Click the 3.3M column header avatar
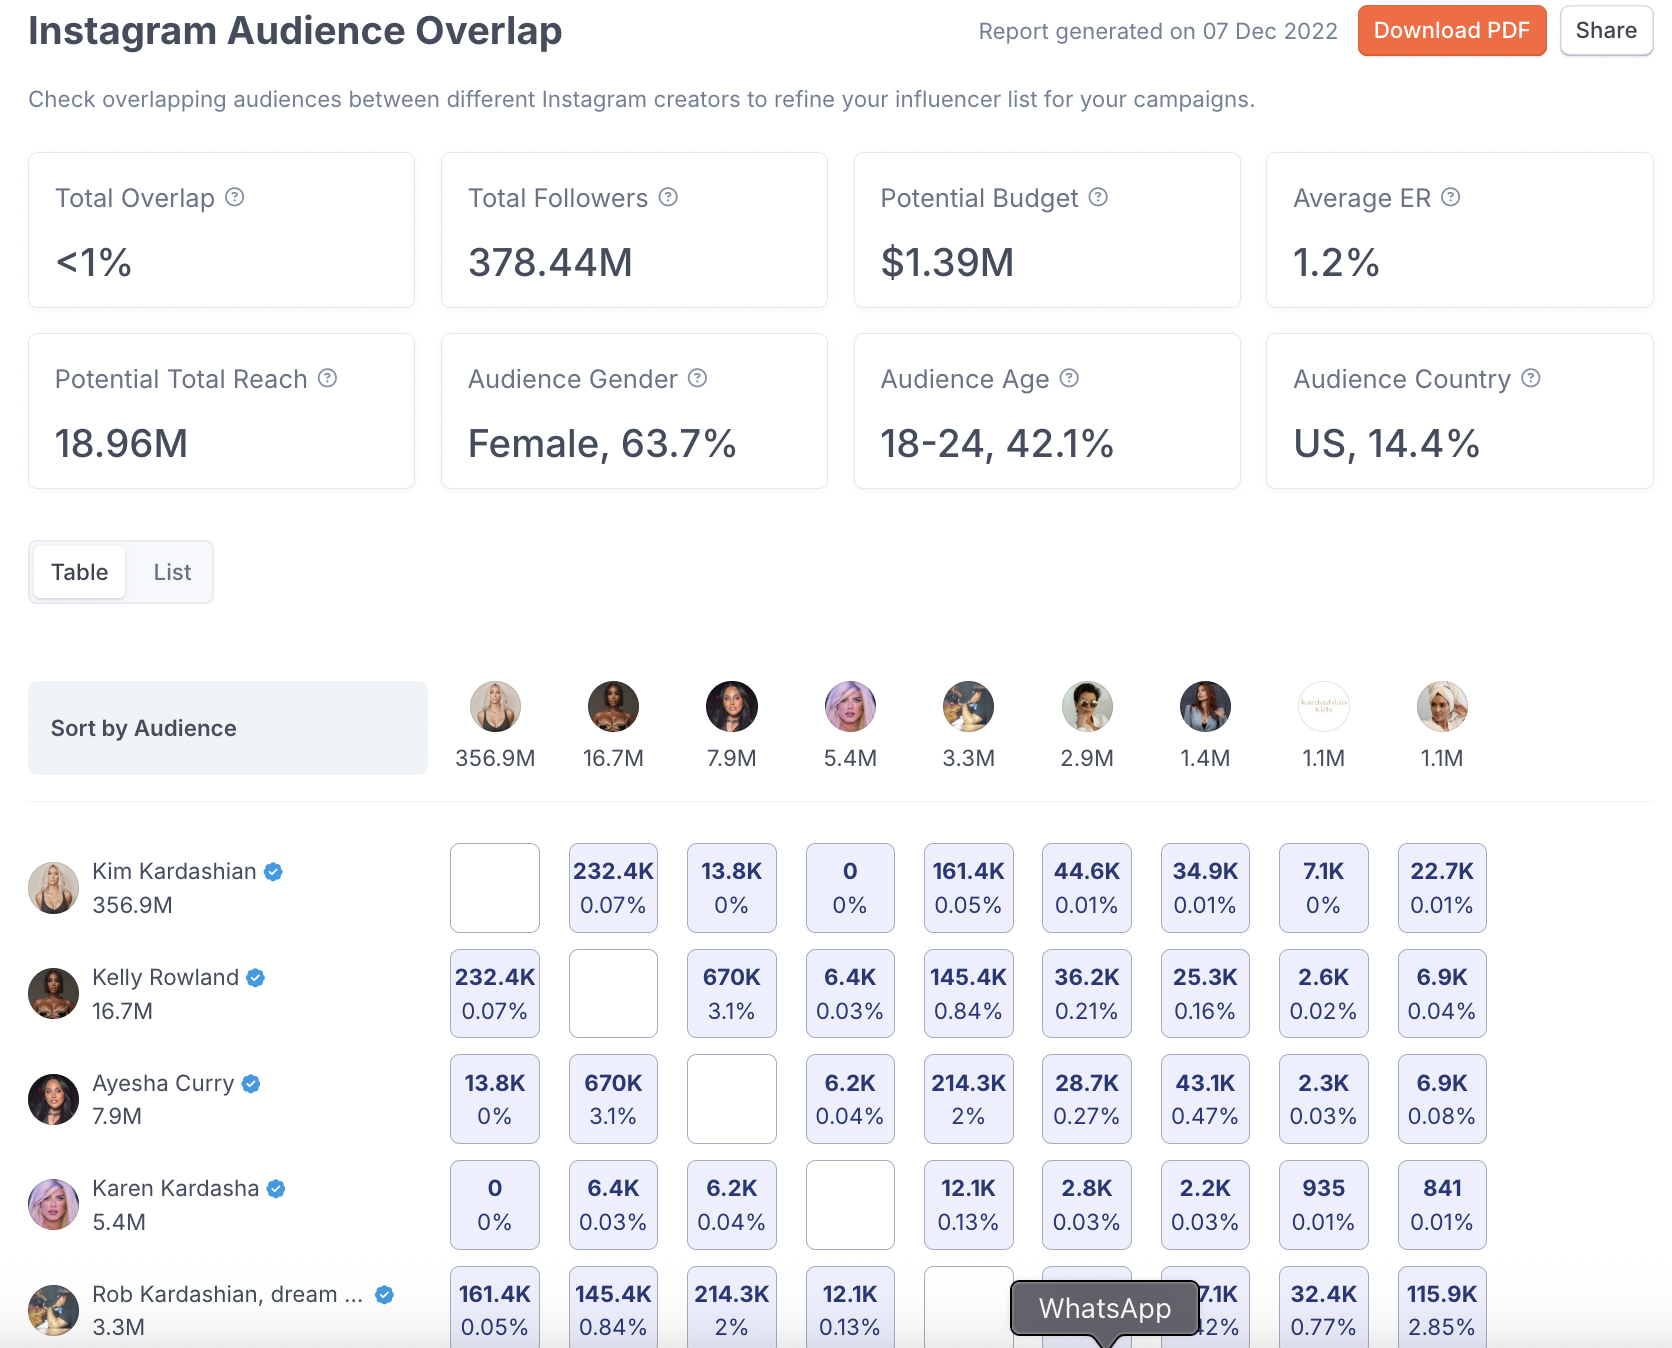Image resolution: width=1672 pixels, height=1348 pixels. tap(968, 707)
